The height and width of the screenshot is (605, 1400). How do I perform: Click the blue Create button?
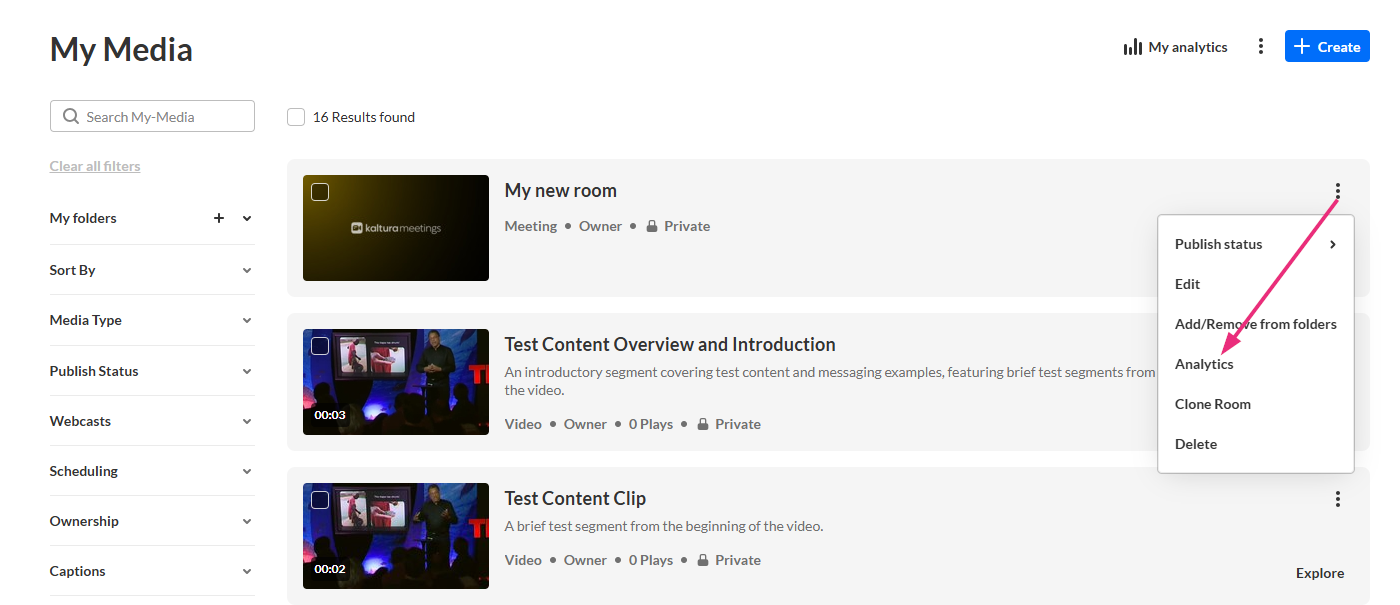[x=1327, y=46]
